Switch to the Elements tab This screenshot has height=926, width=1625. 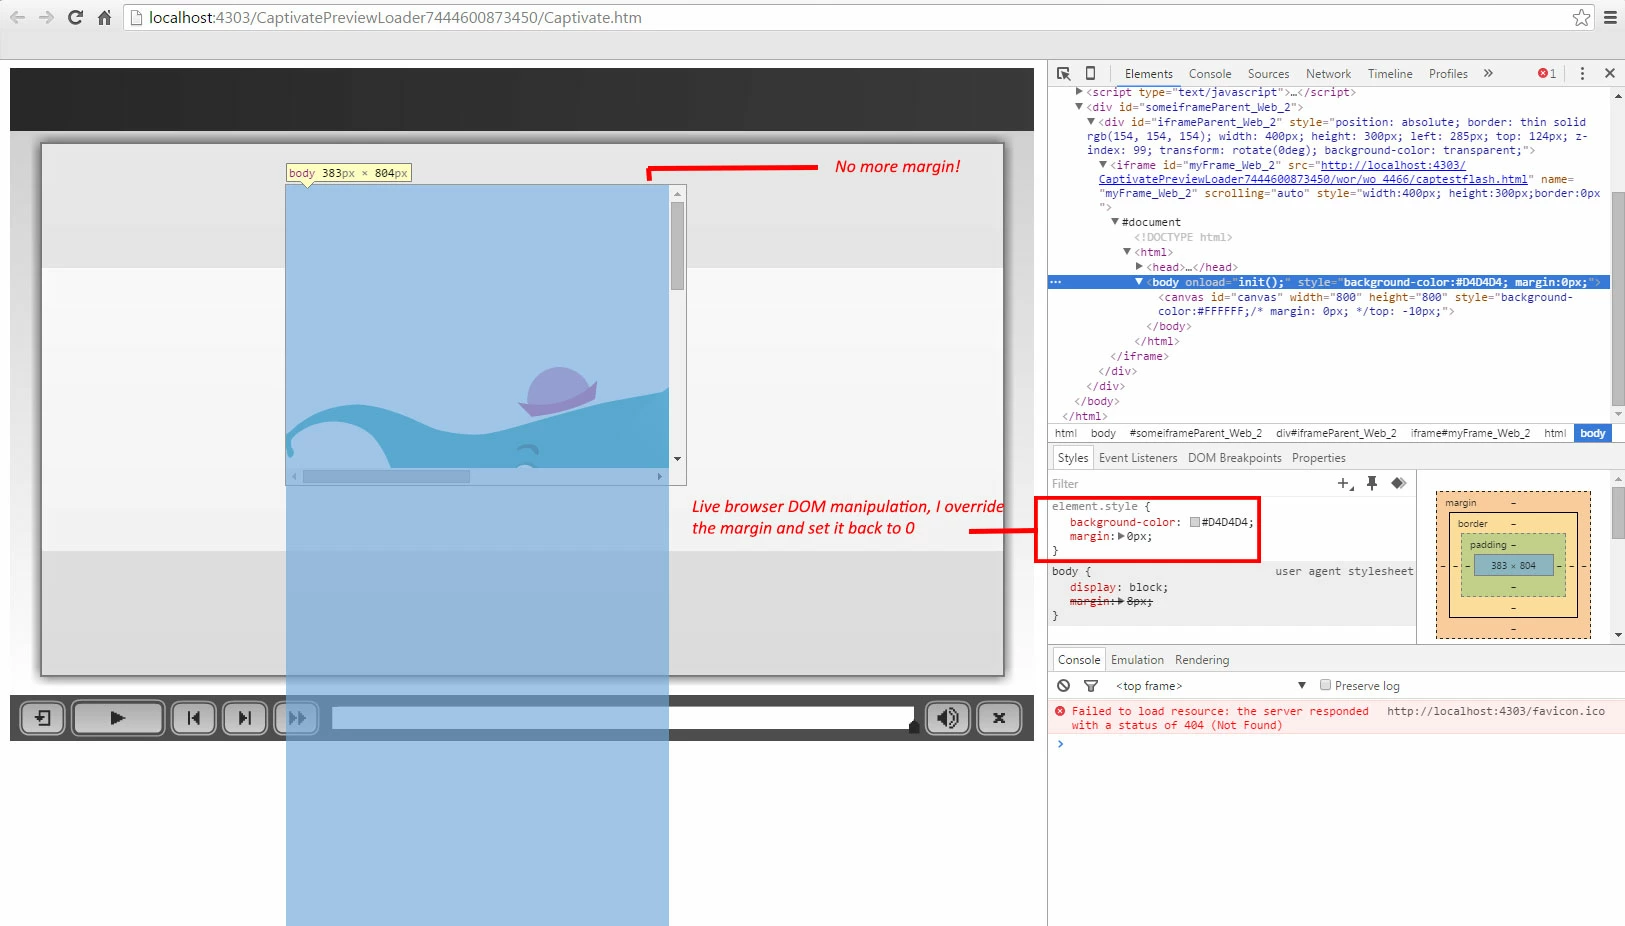click(x=1148, y=74)
